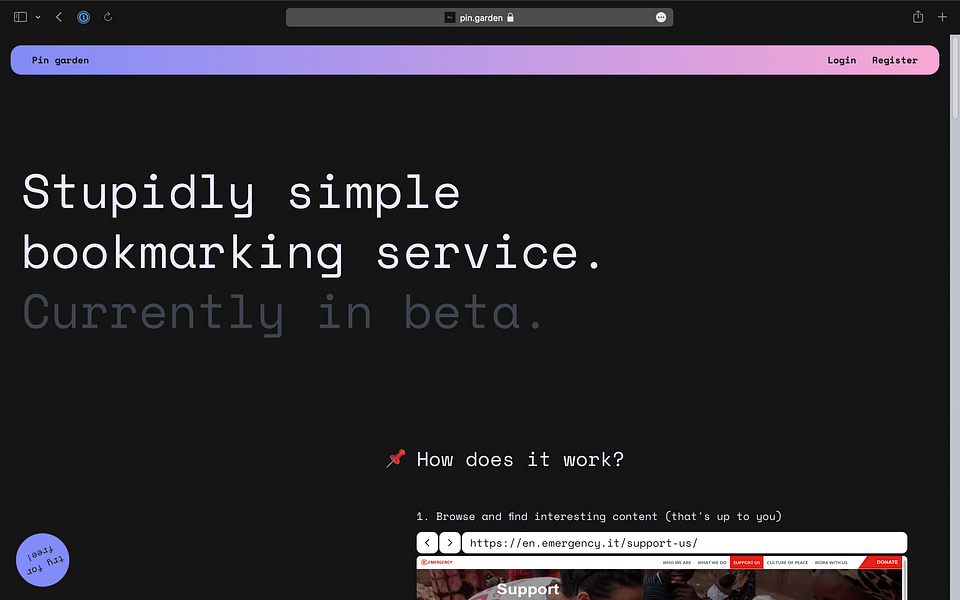Click the 'Stupidly simple bookmarking service.' headline
Viewport: 960px width, 600px height.
pos(312,223)
